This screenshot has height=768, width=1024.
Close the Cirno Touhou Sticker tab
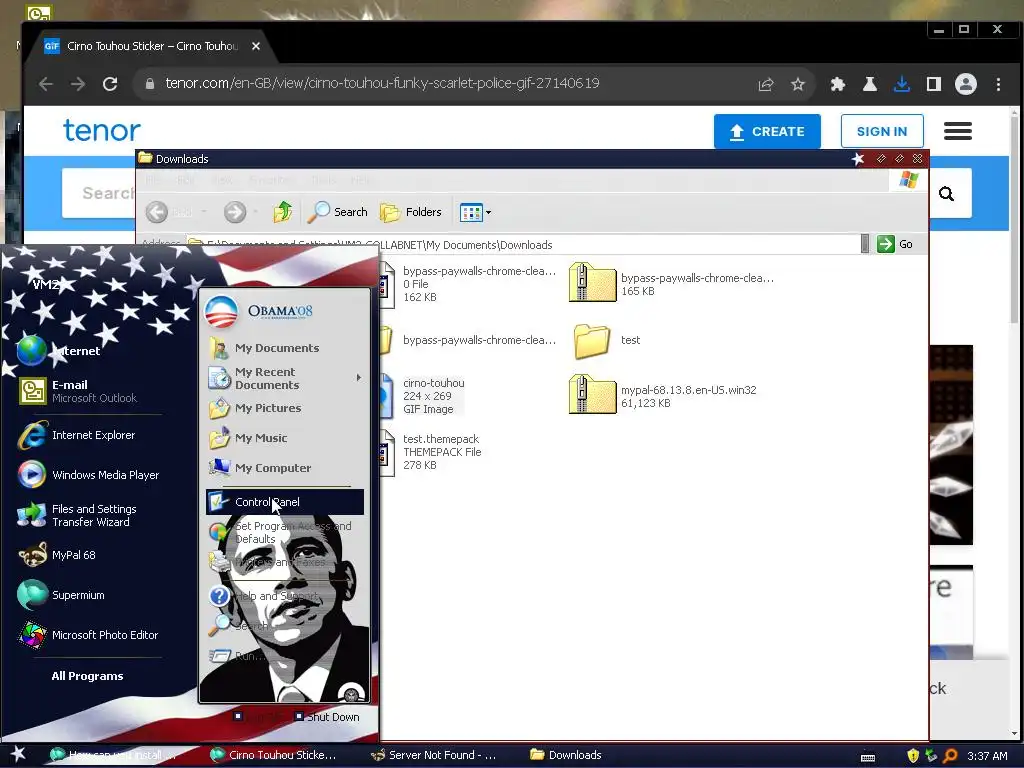(x=256, y=46)
